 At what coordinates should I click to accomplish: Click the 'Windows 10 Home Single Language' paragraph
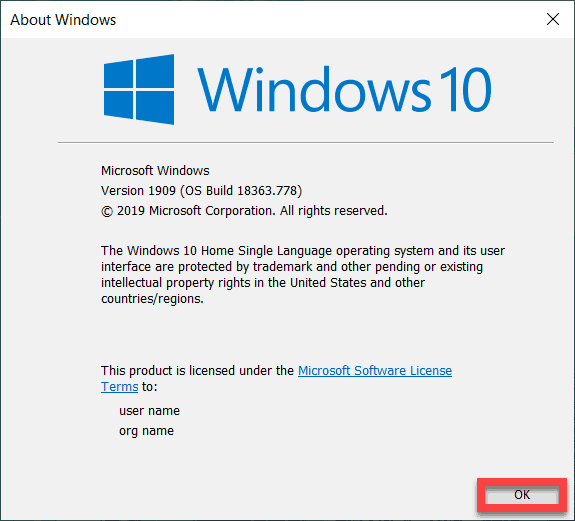coord(303,275)
